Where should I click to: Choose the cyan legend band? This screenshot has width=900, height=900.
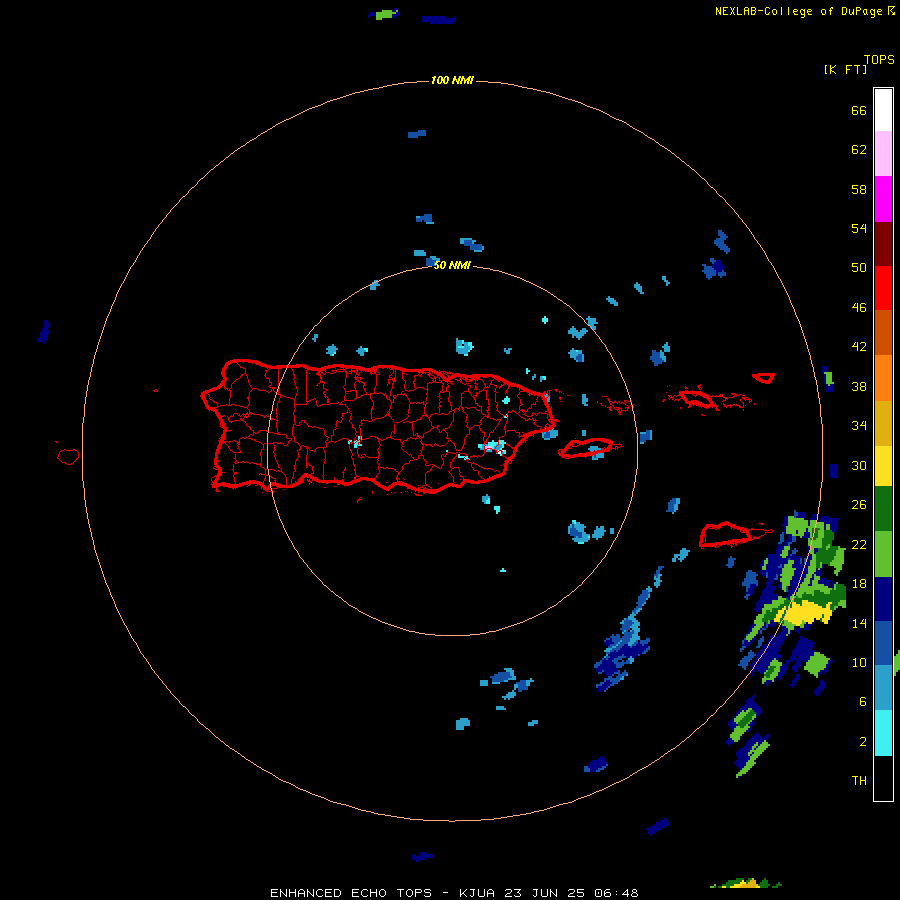pos(883,733)
